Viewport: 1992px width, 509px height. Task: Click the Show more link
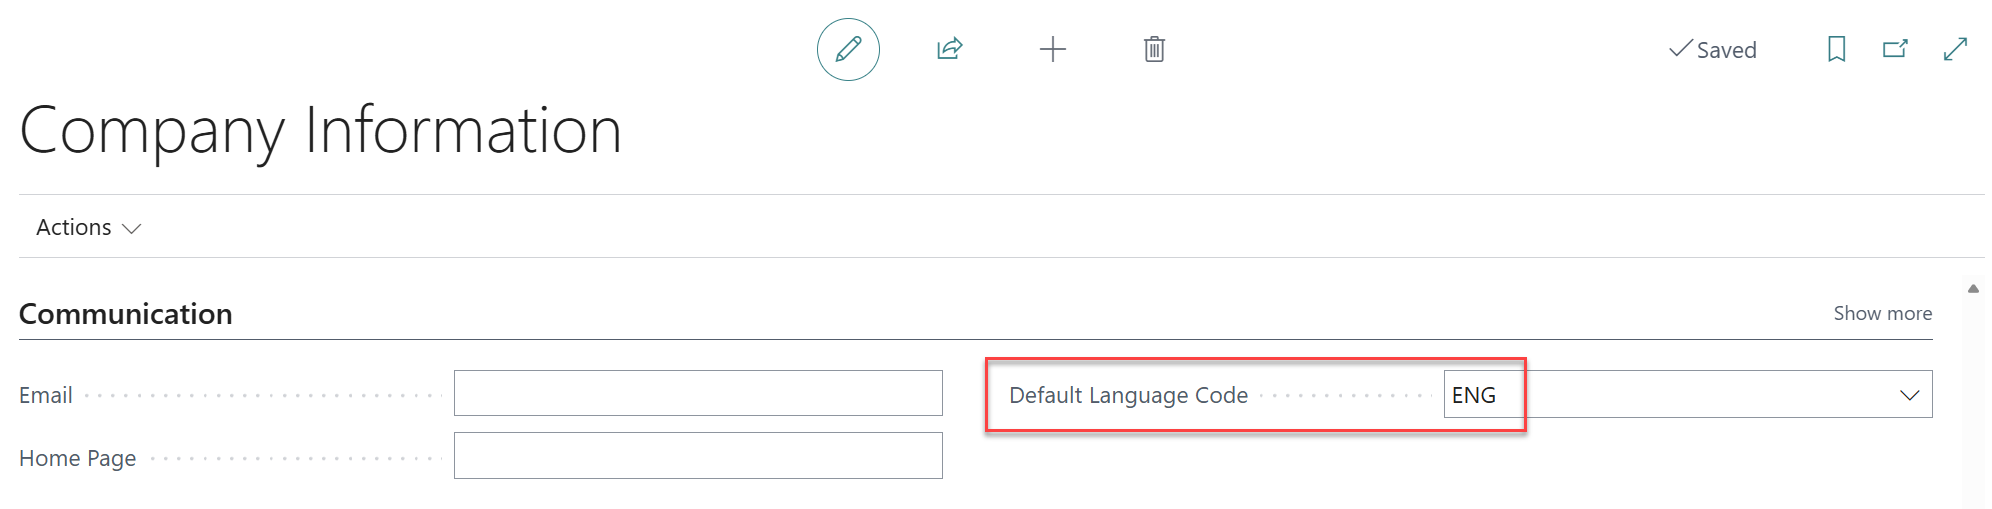click(x=1882, y=313)
